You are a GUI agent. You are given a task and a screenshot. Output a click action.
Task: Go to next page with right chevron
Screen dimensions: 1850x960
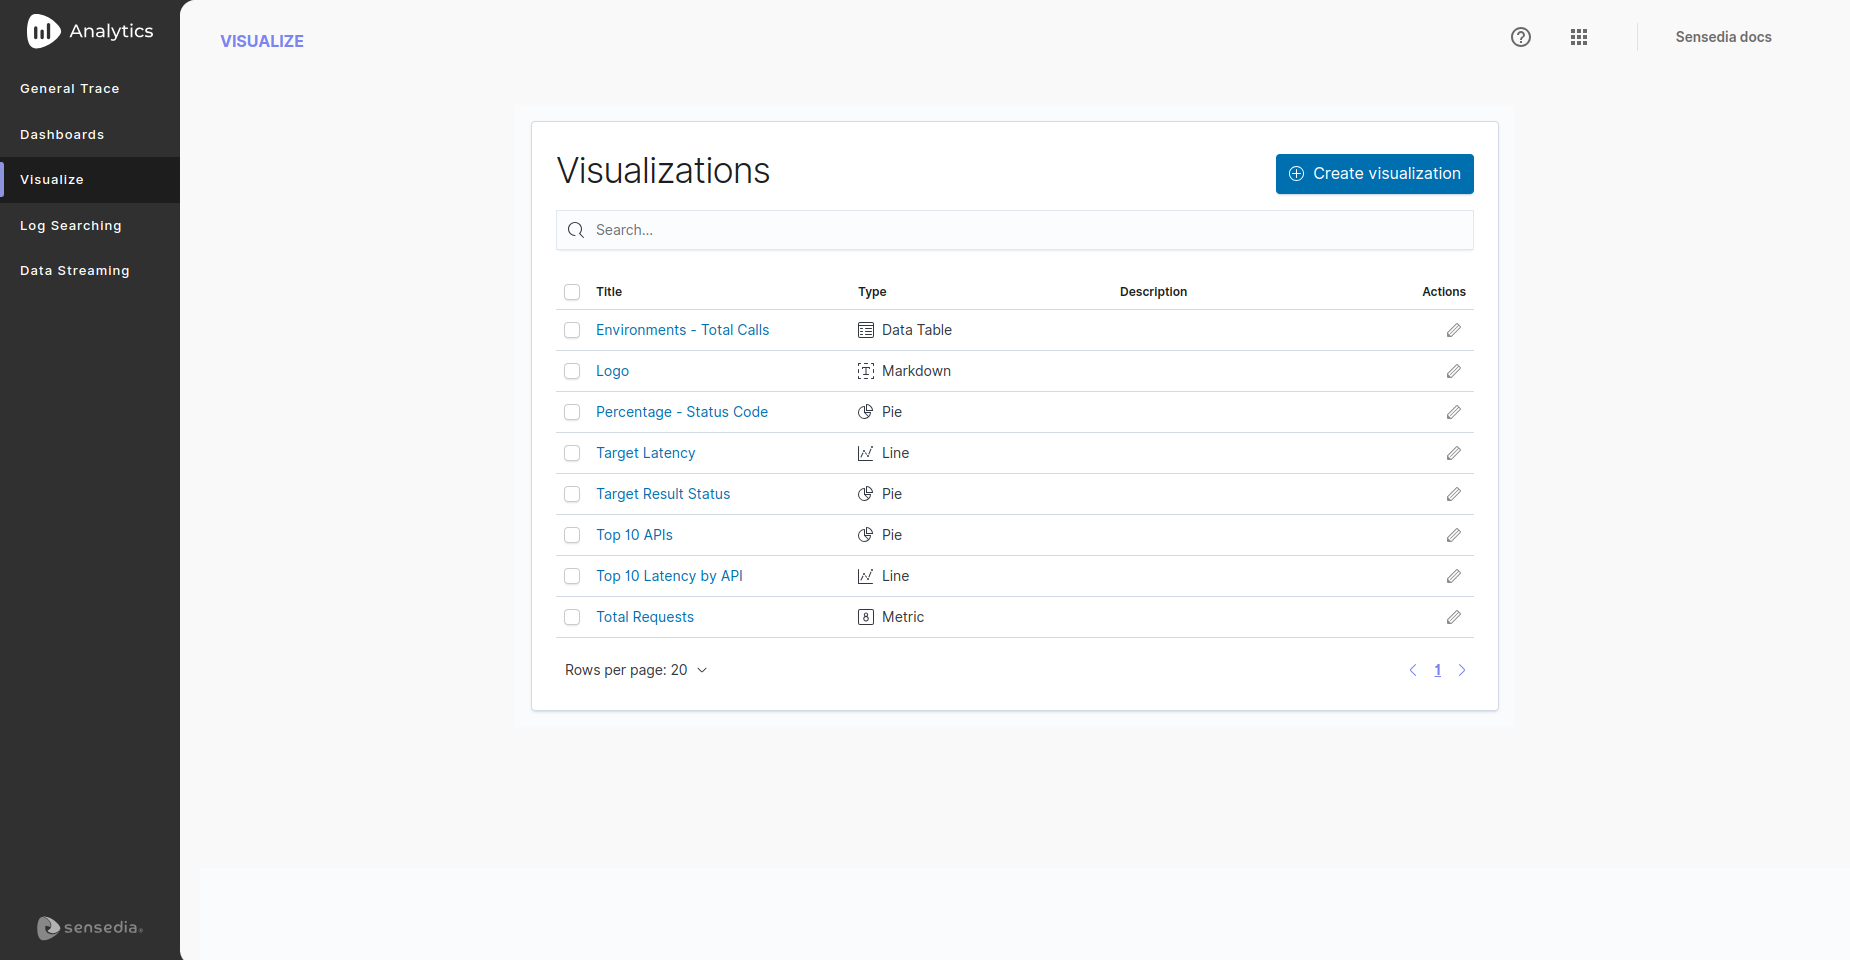point(1461,670)
